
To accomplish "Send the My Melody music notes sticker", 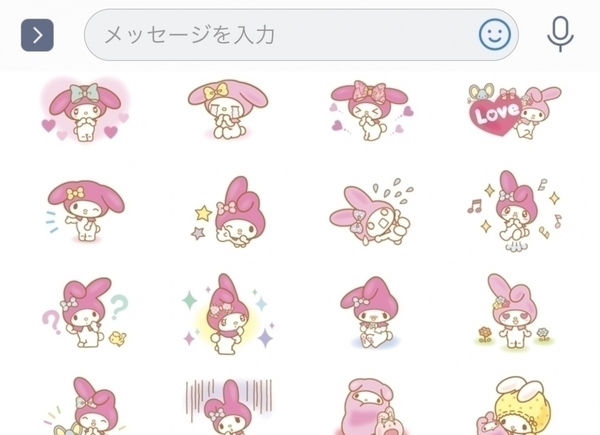I will (x=515, y=212).
